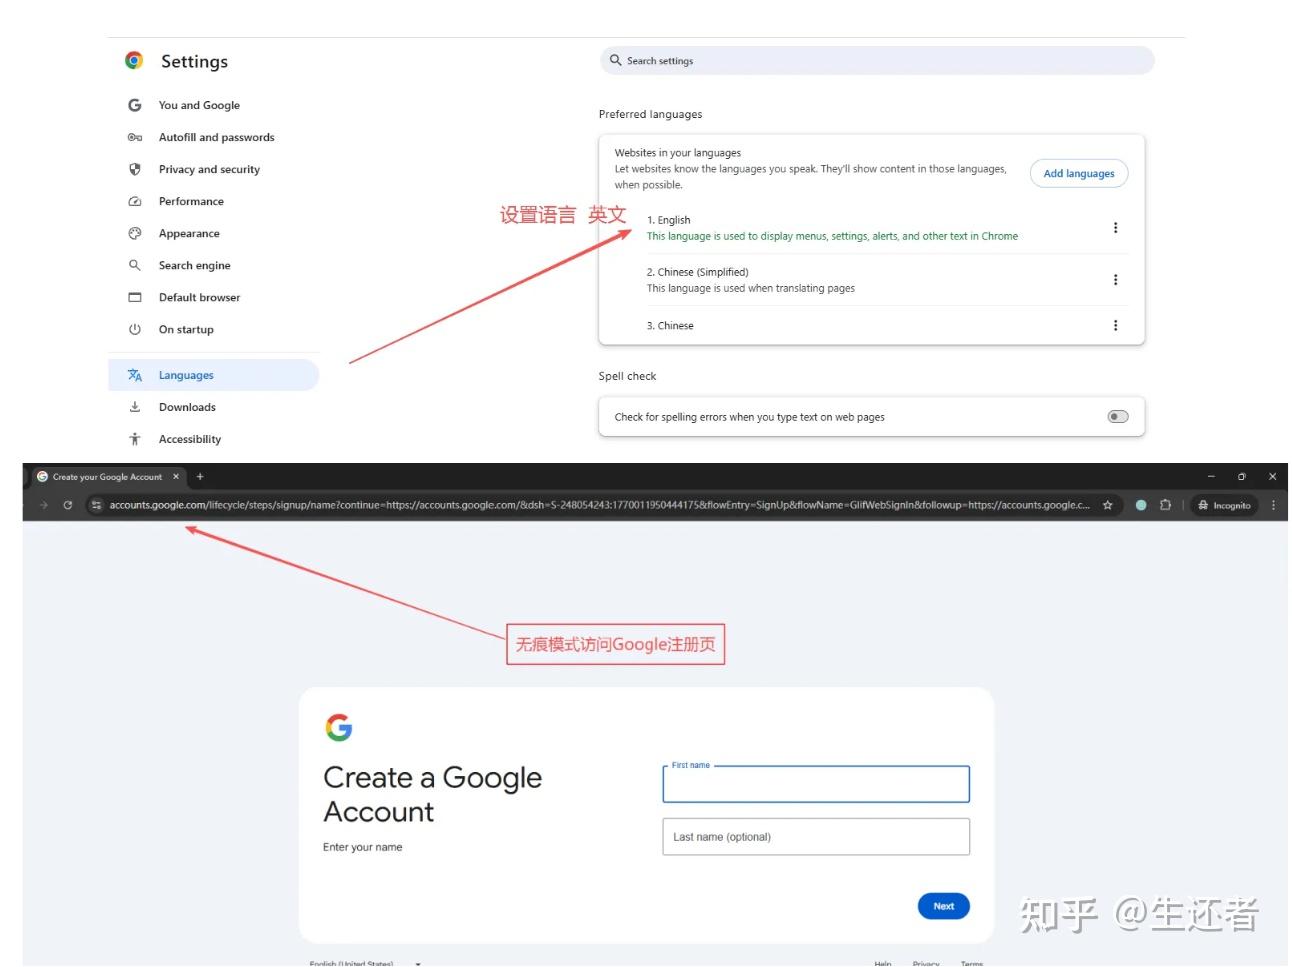Click the Languages translate icon
Screen dimensions: 1292x967
pos(135,375)
